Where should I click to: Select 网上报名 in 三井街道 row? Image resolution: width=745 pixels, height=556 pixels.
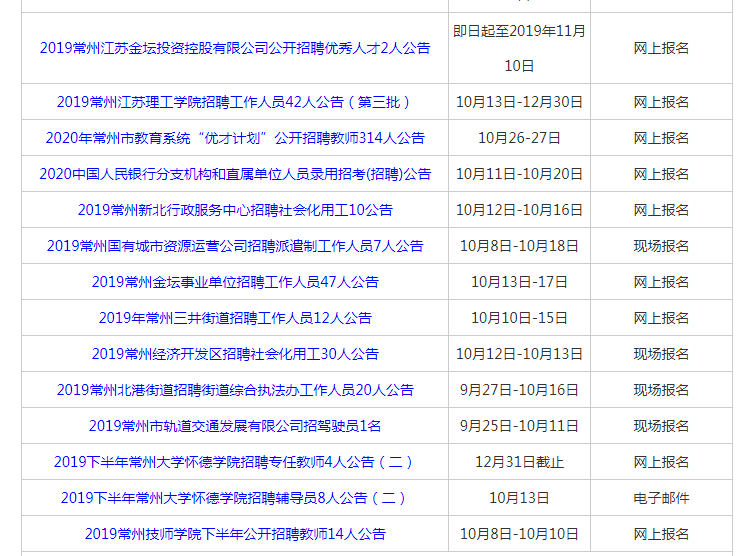661,318
